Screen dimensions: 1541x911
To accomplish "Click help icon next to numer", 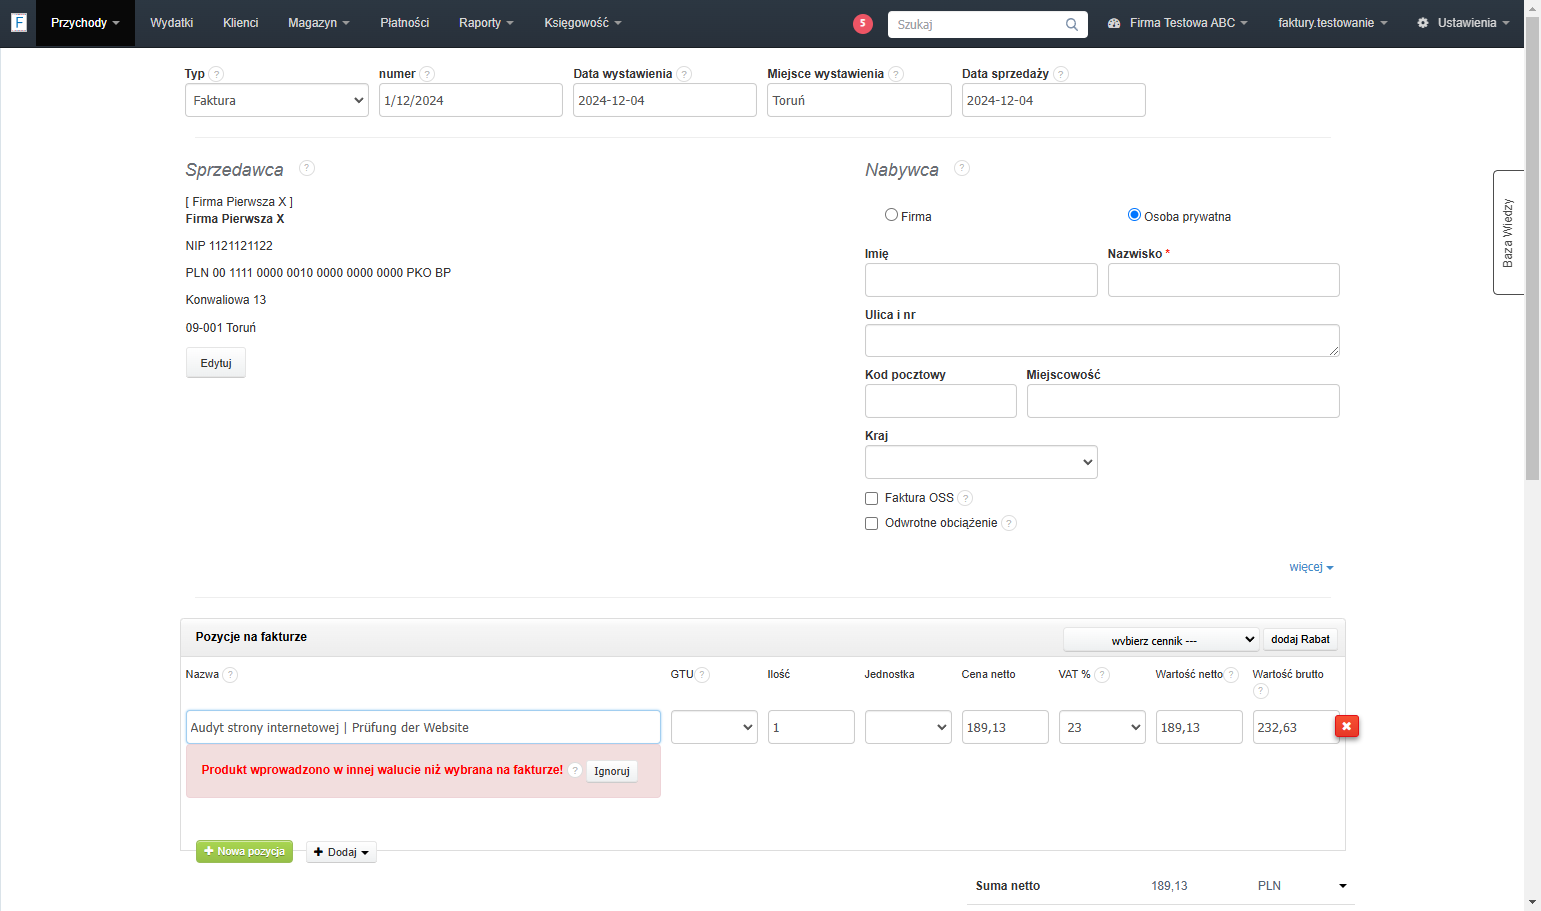I will pyautogui.click(x=427, y=74).
